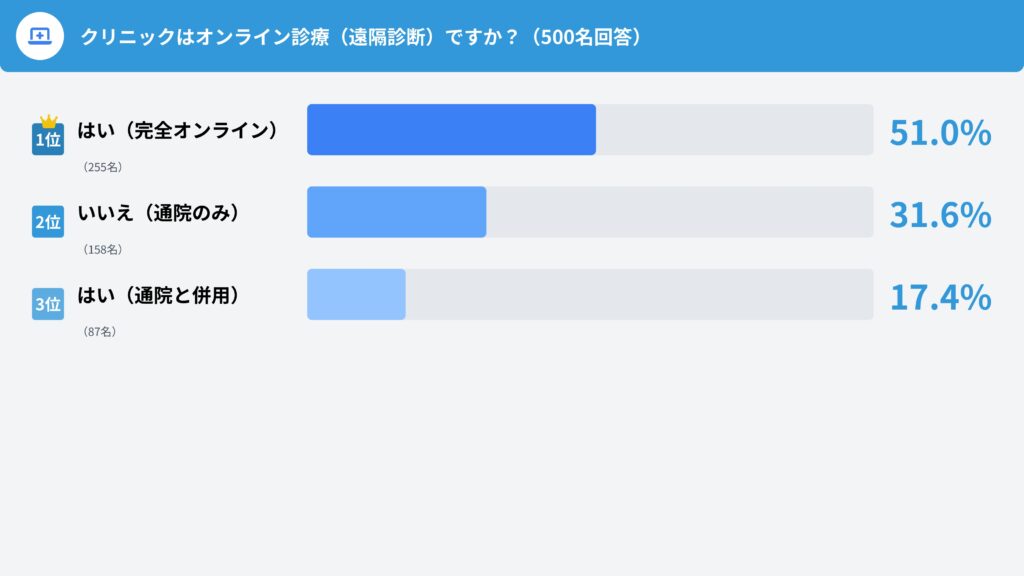This screenshot has height=576, width=1024.
Task: Click the はい（完全オンライン） label
Action: [x=178, y=130]
